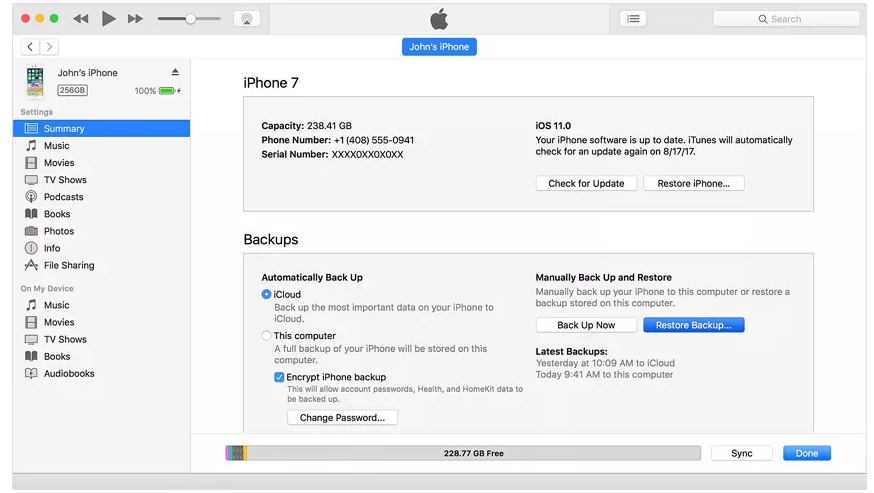Eject John's iPhone with eject icon
Image resolution: width=874 pixels, height=493 pixels.
(x=175, y=72)
